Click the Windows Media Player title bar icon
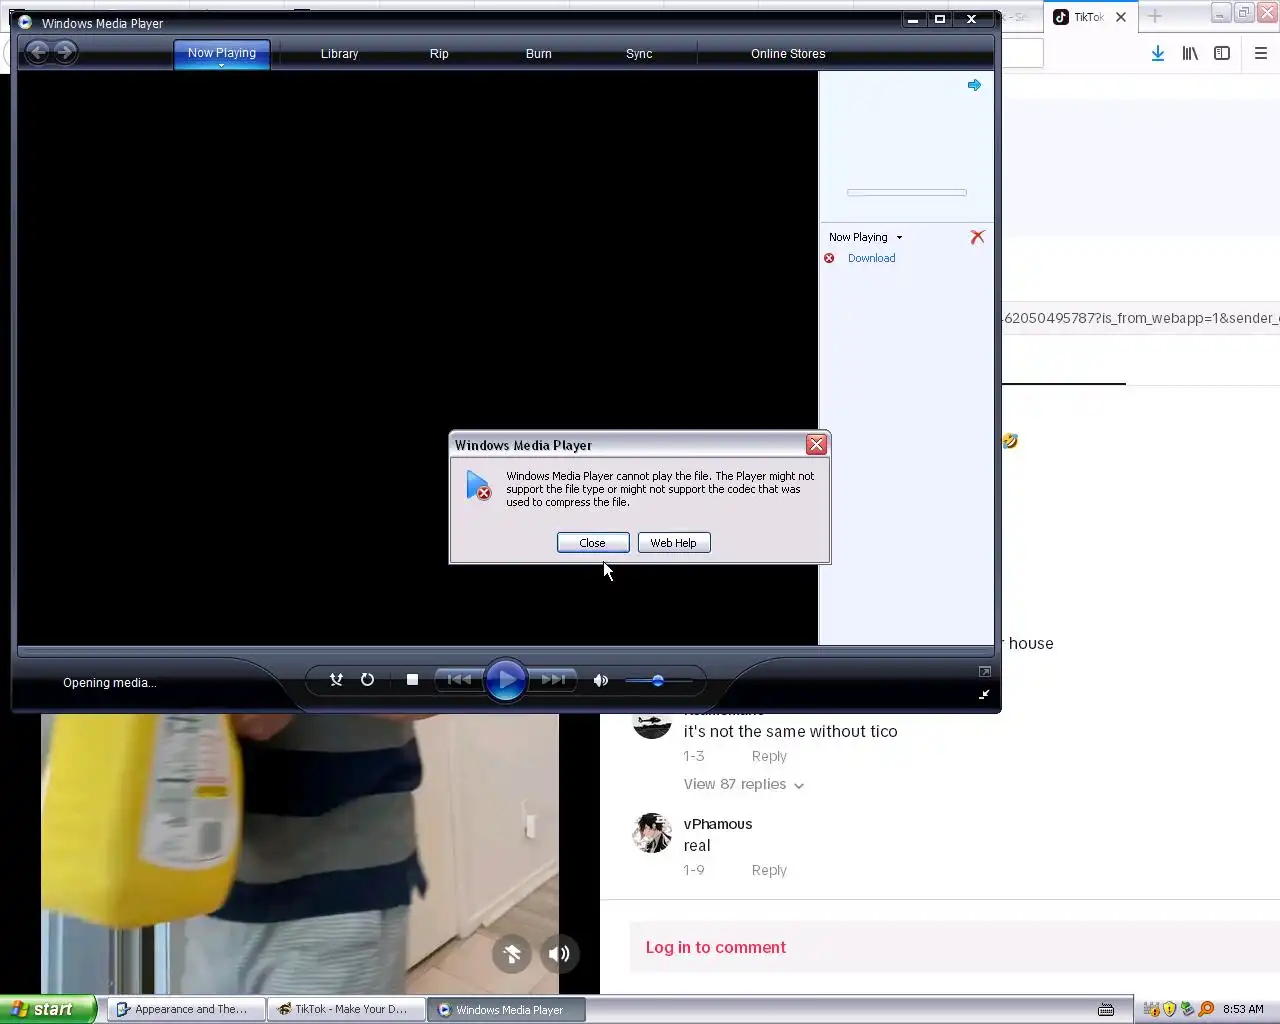 click(x=25, y=22)
